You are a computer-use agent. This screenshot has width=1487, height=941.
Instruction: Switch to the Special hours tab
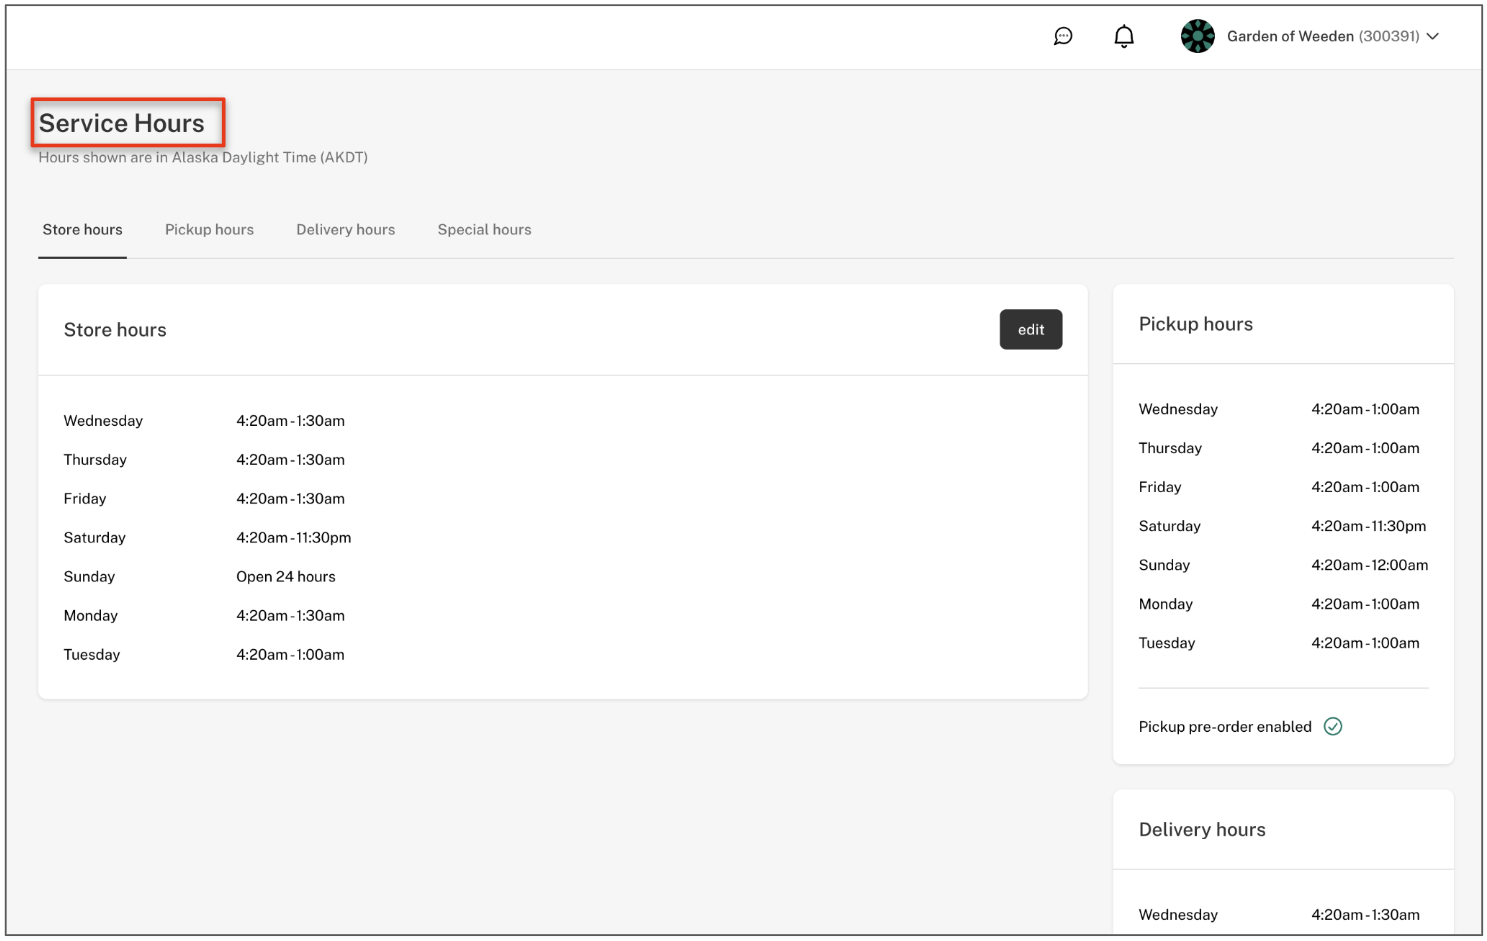(x=484, y=229)
